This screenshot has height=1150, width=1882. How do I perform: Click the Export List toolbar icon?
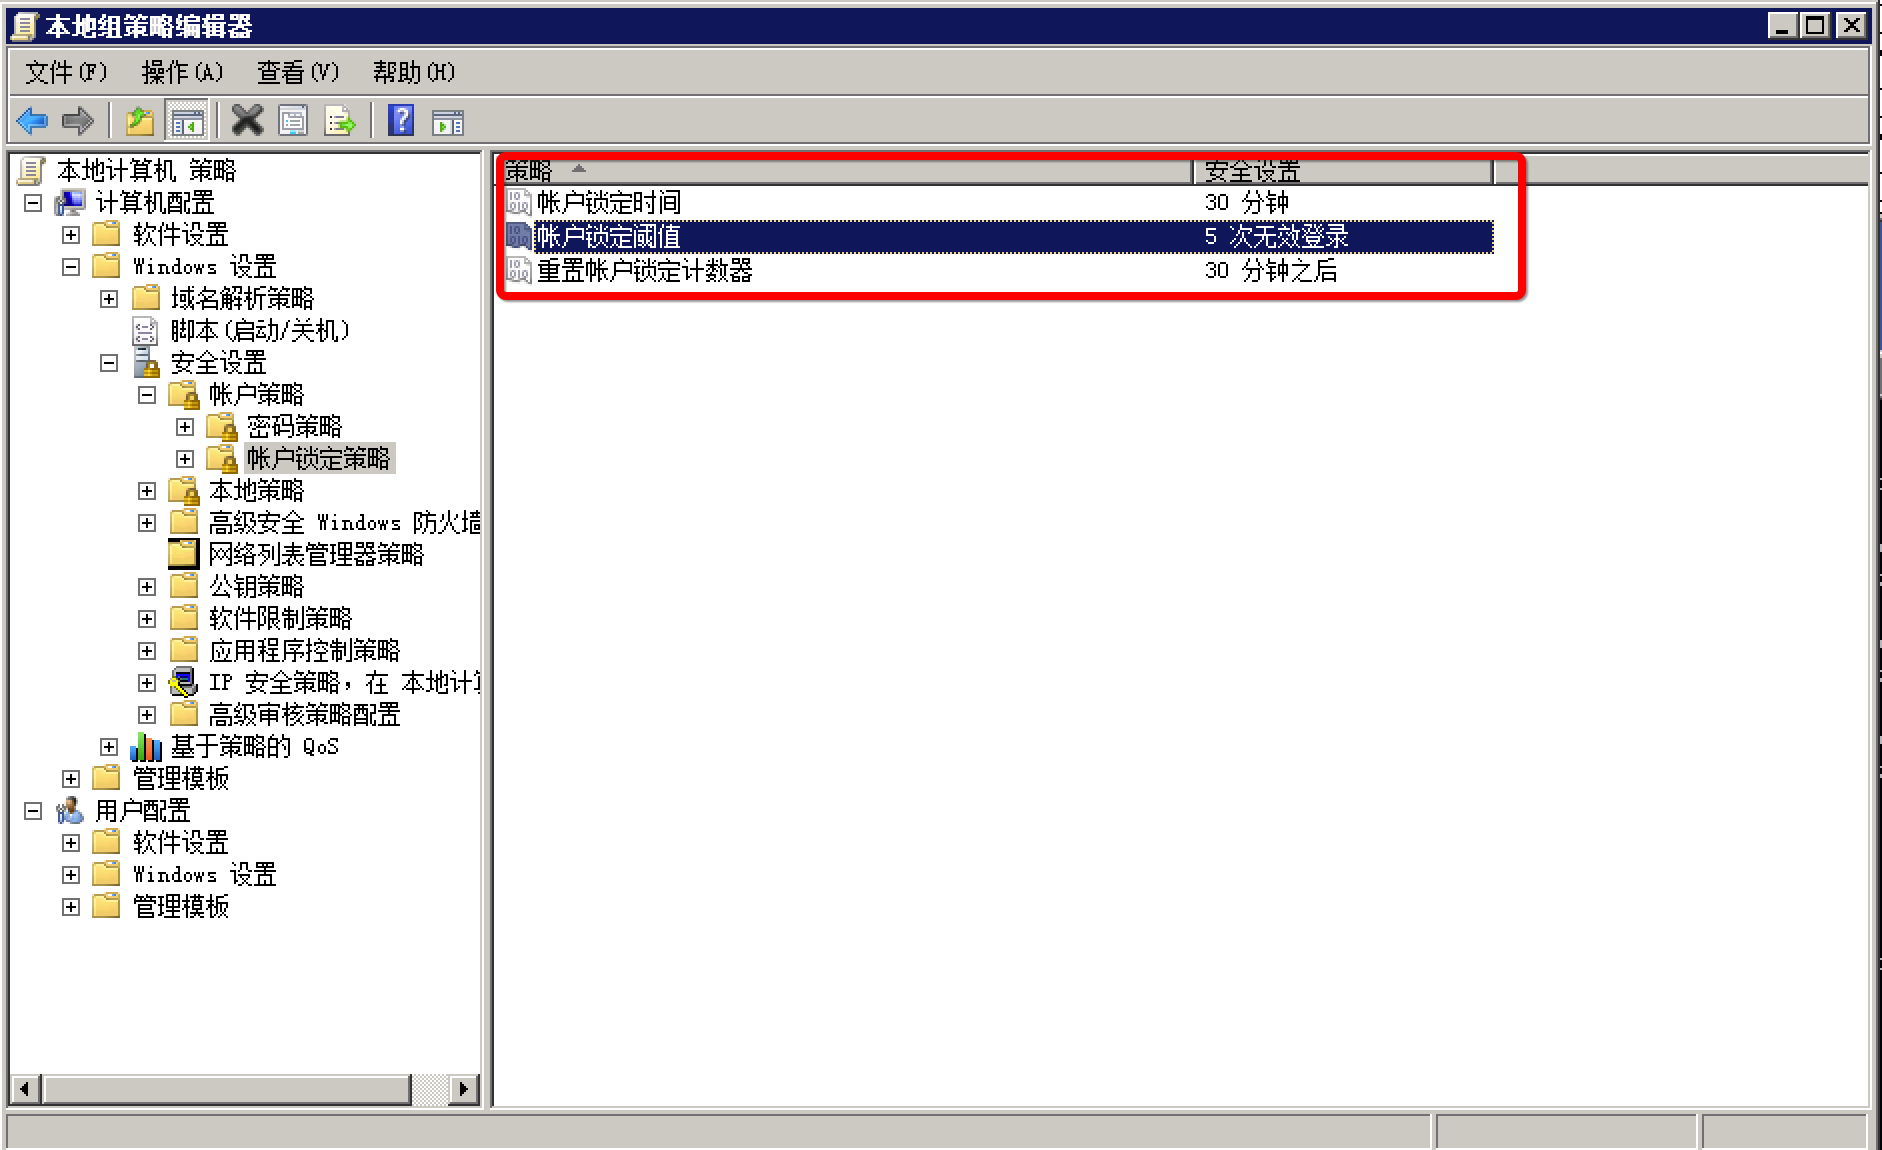[x=340, y=122]
